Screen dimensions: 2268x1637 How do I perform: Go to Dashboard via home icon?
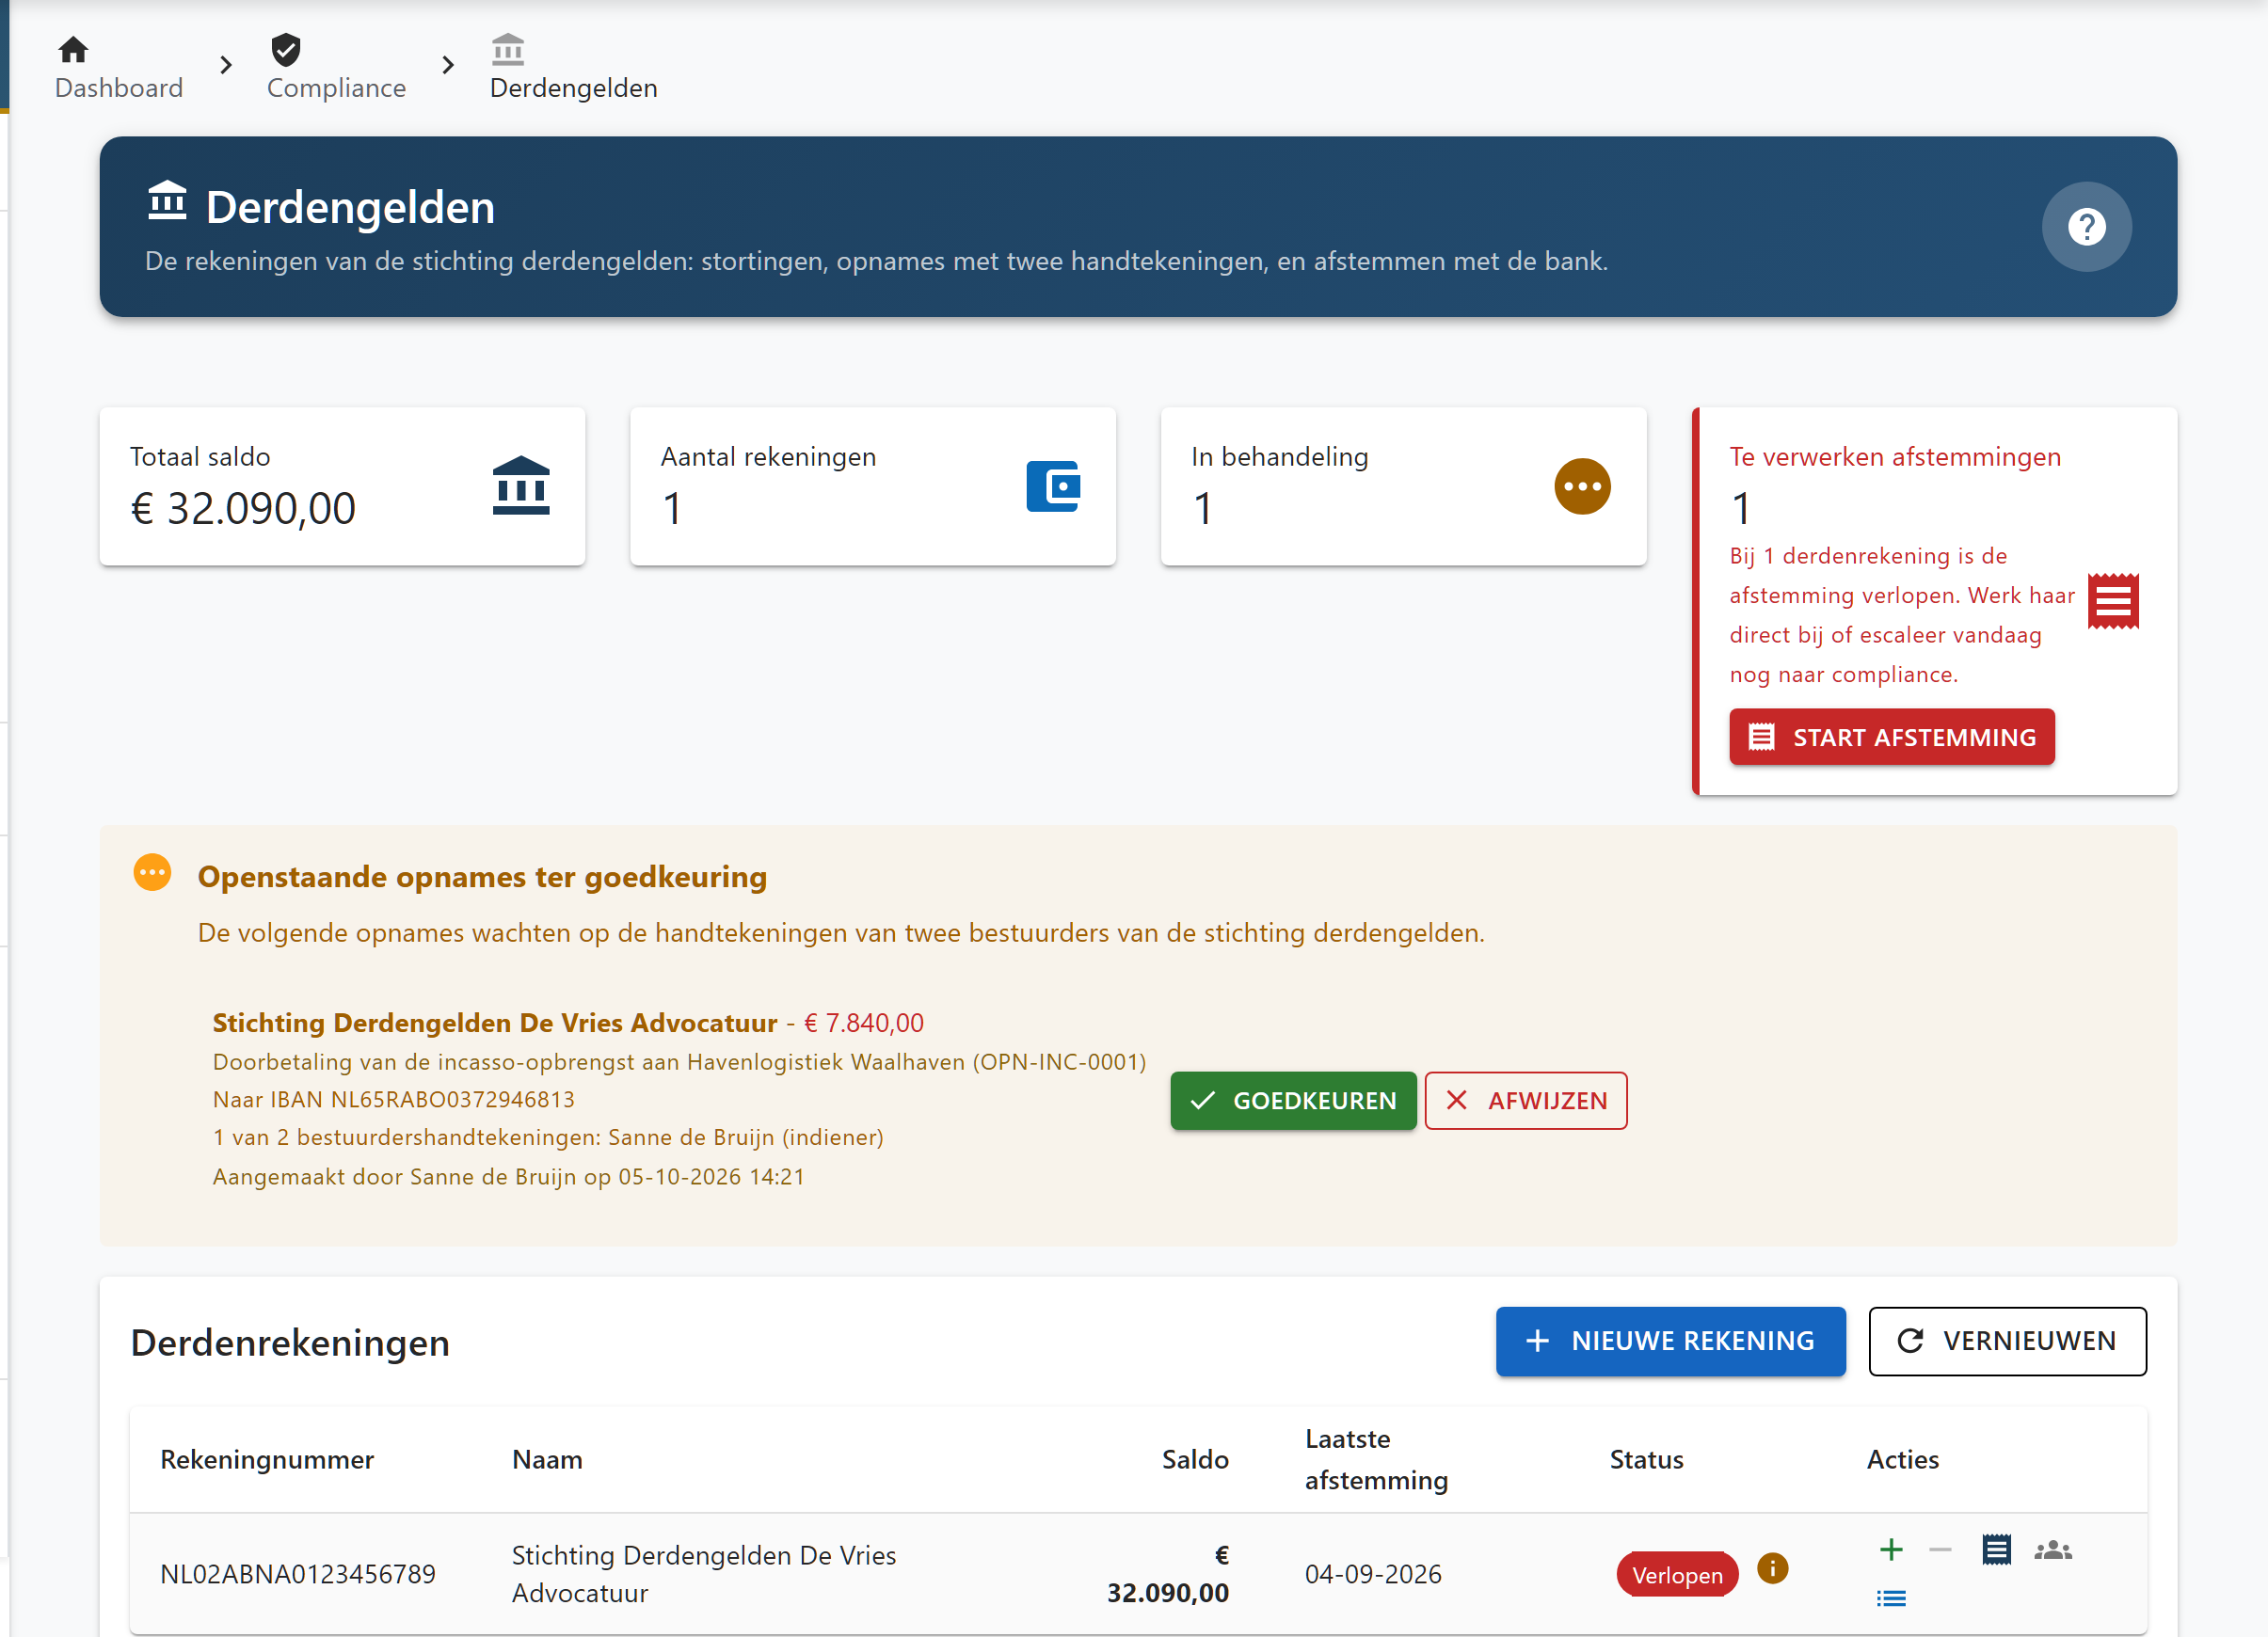click(73, 49)
